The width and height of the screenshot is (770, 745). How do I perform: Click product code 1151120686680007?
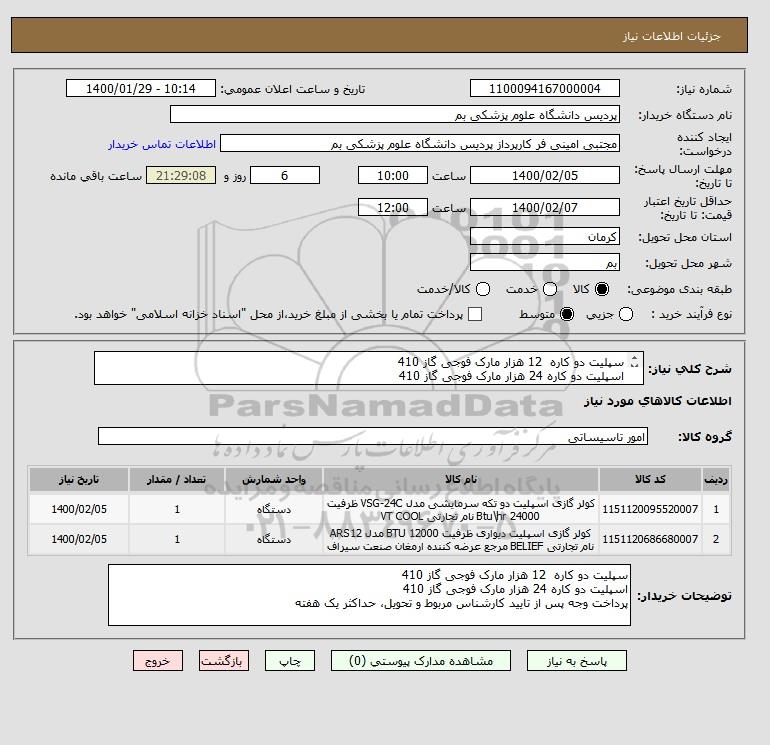[x=650, y=539]
